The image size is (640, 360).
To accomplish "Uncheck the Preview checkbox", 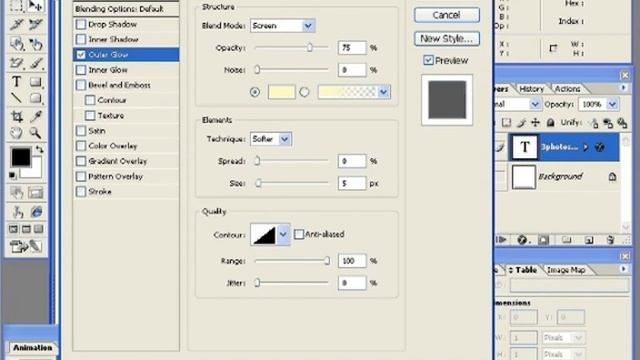I will 428,60.
